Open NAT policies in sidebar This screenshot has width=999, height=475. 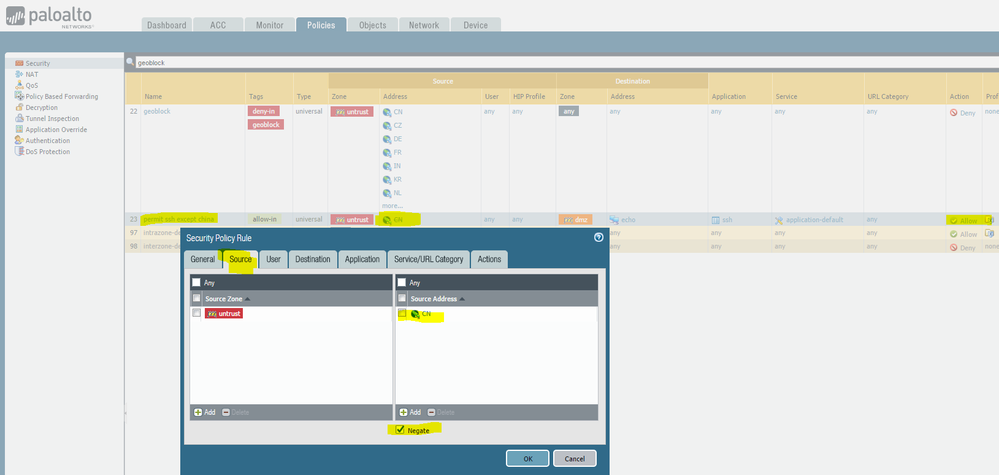coord(32,74)
